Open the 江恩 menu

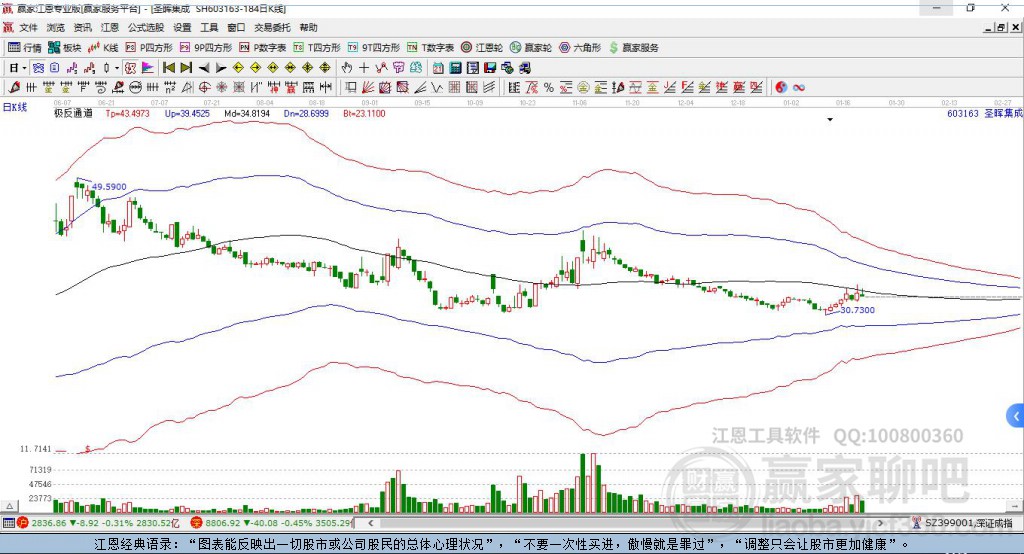[x=110, y=27]
